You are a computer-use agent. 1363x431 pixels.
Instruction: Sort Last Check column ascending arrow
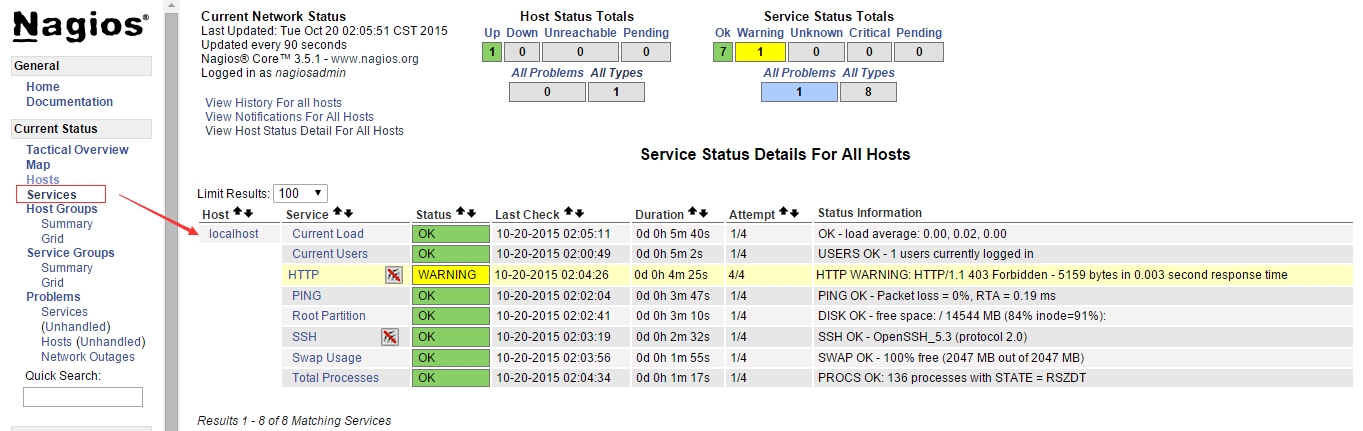coord(569,214)
